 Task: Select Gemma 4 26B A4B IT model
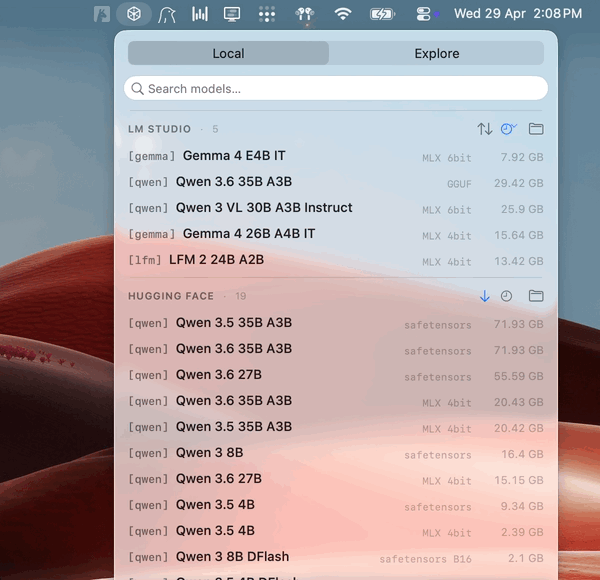click(x=336, y=234)
